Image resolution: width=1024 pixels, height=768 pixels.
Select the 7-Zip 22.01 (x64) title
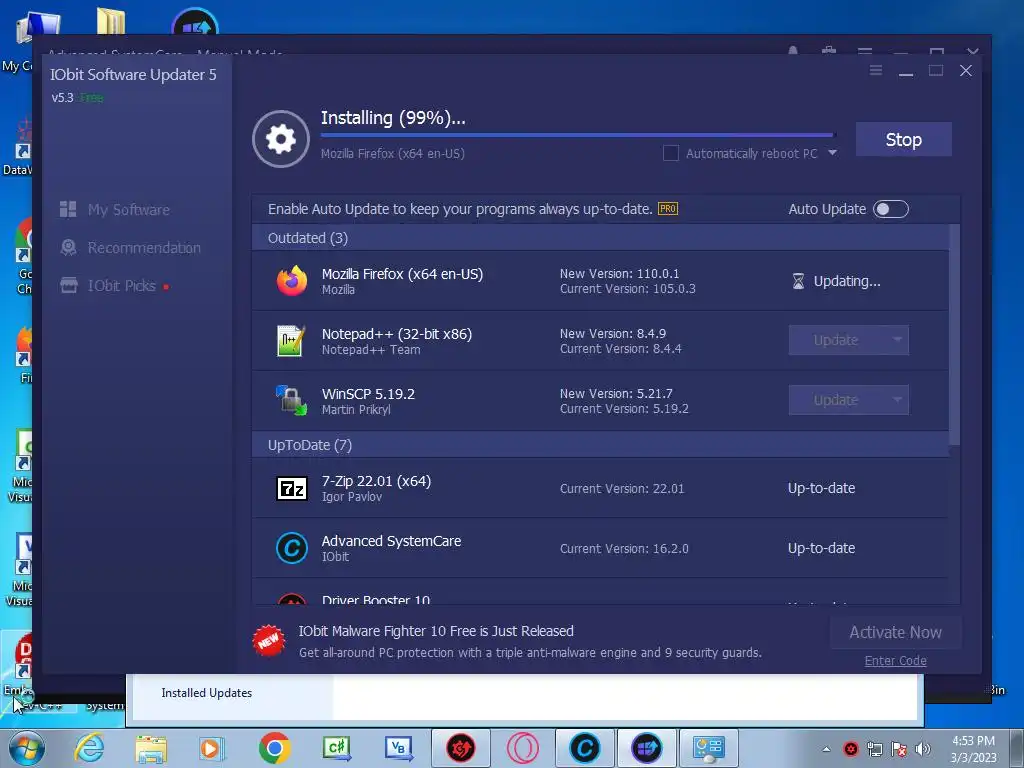pos(376,481)
